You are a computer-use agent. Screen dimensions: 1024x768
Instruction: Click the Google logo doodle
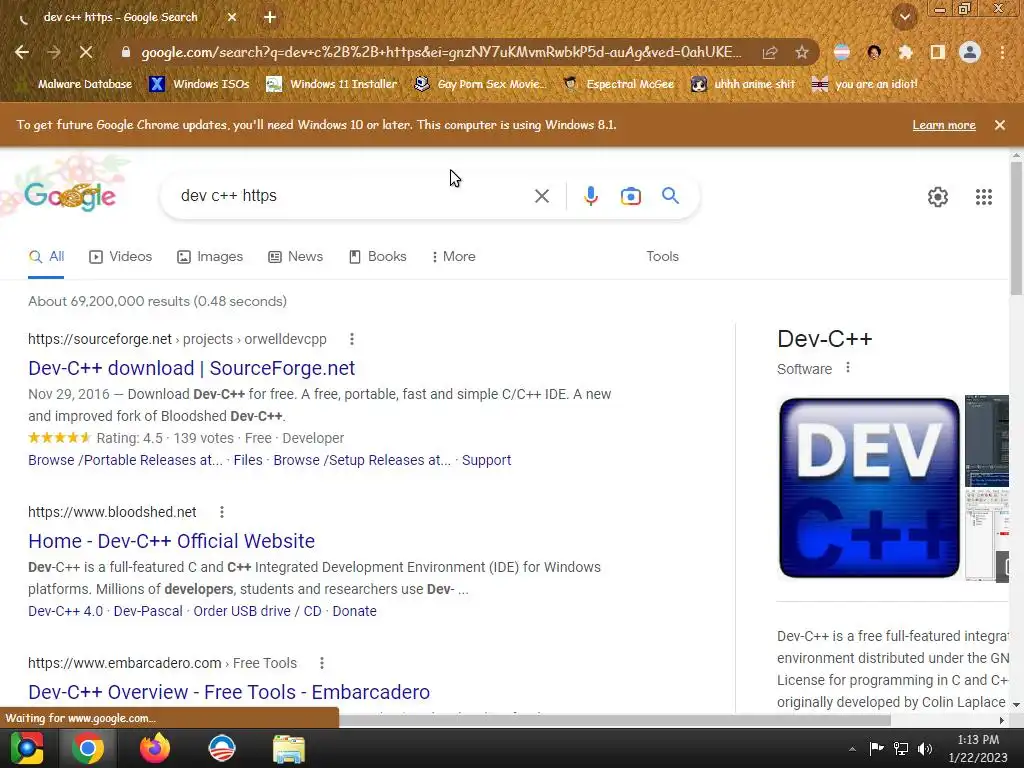69,194
